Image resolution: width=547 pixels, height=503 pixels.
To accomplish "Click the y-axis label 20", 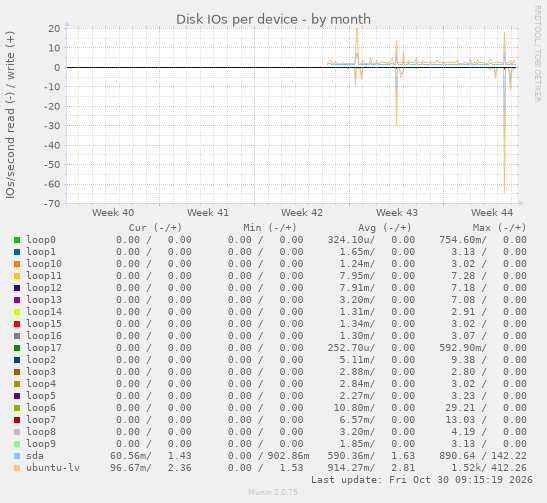I will [x=54, y=29].
